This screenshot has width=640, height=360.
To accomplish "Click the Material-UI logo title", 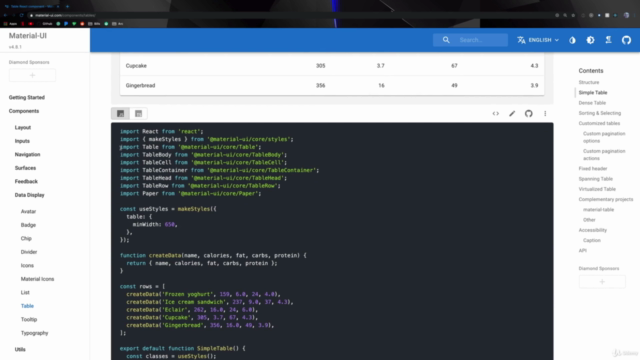I will pos(28,36).
